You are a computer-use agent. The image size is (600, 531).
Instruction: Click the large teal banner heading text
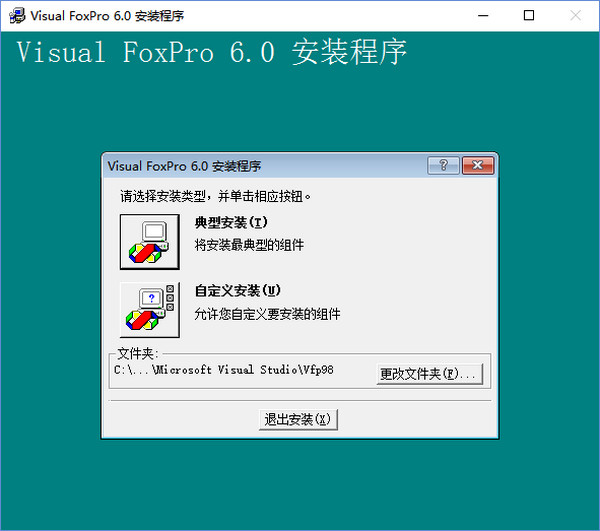tap(212, 52)
